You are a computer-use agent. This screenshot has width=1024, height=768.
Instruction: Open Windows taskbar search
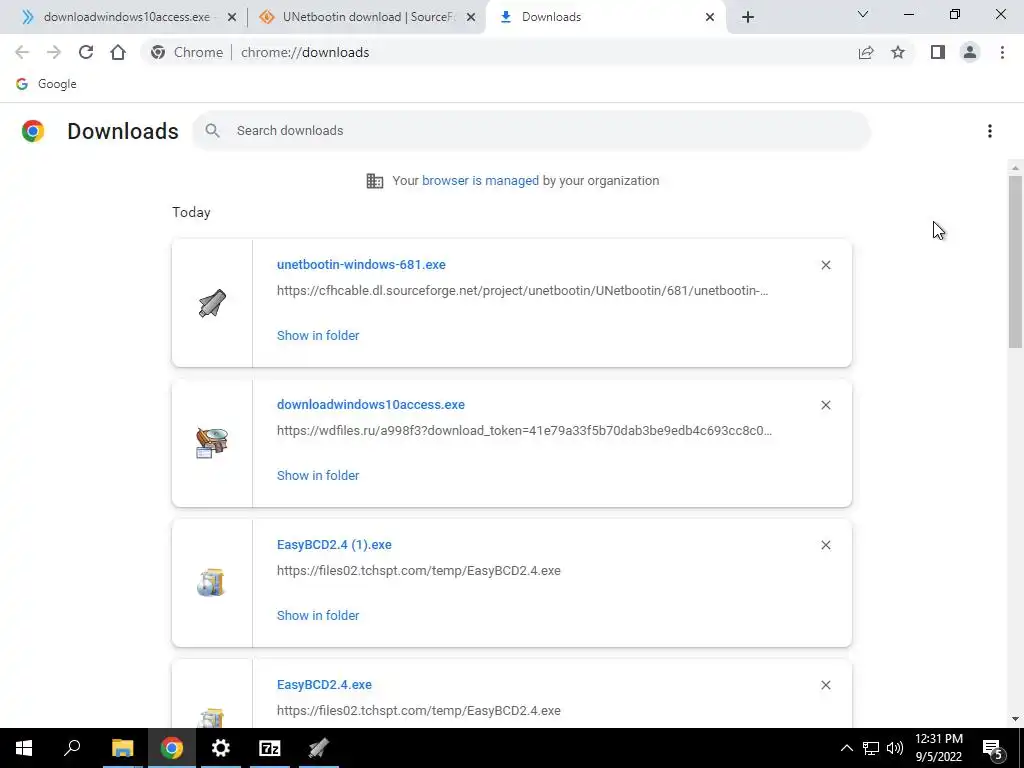[72, 748]
